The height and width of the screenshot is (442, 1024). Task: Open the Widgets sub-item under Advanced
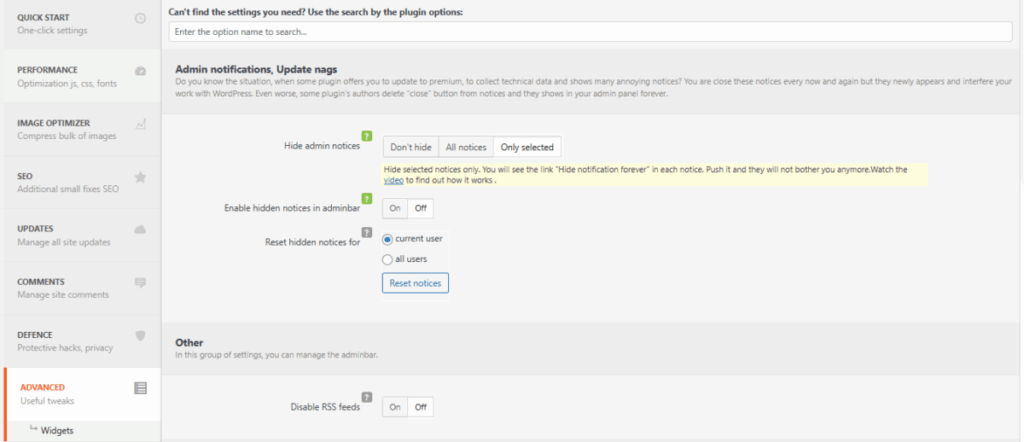pos(56,431)
